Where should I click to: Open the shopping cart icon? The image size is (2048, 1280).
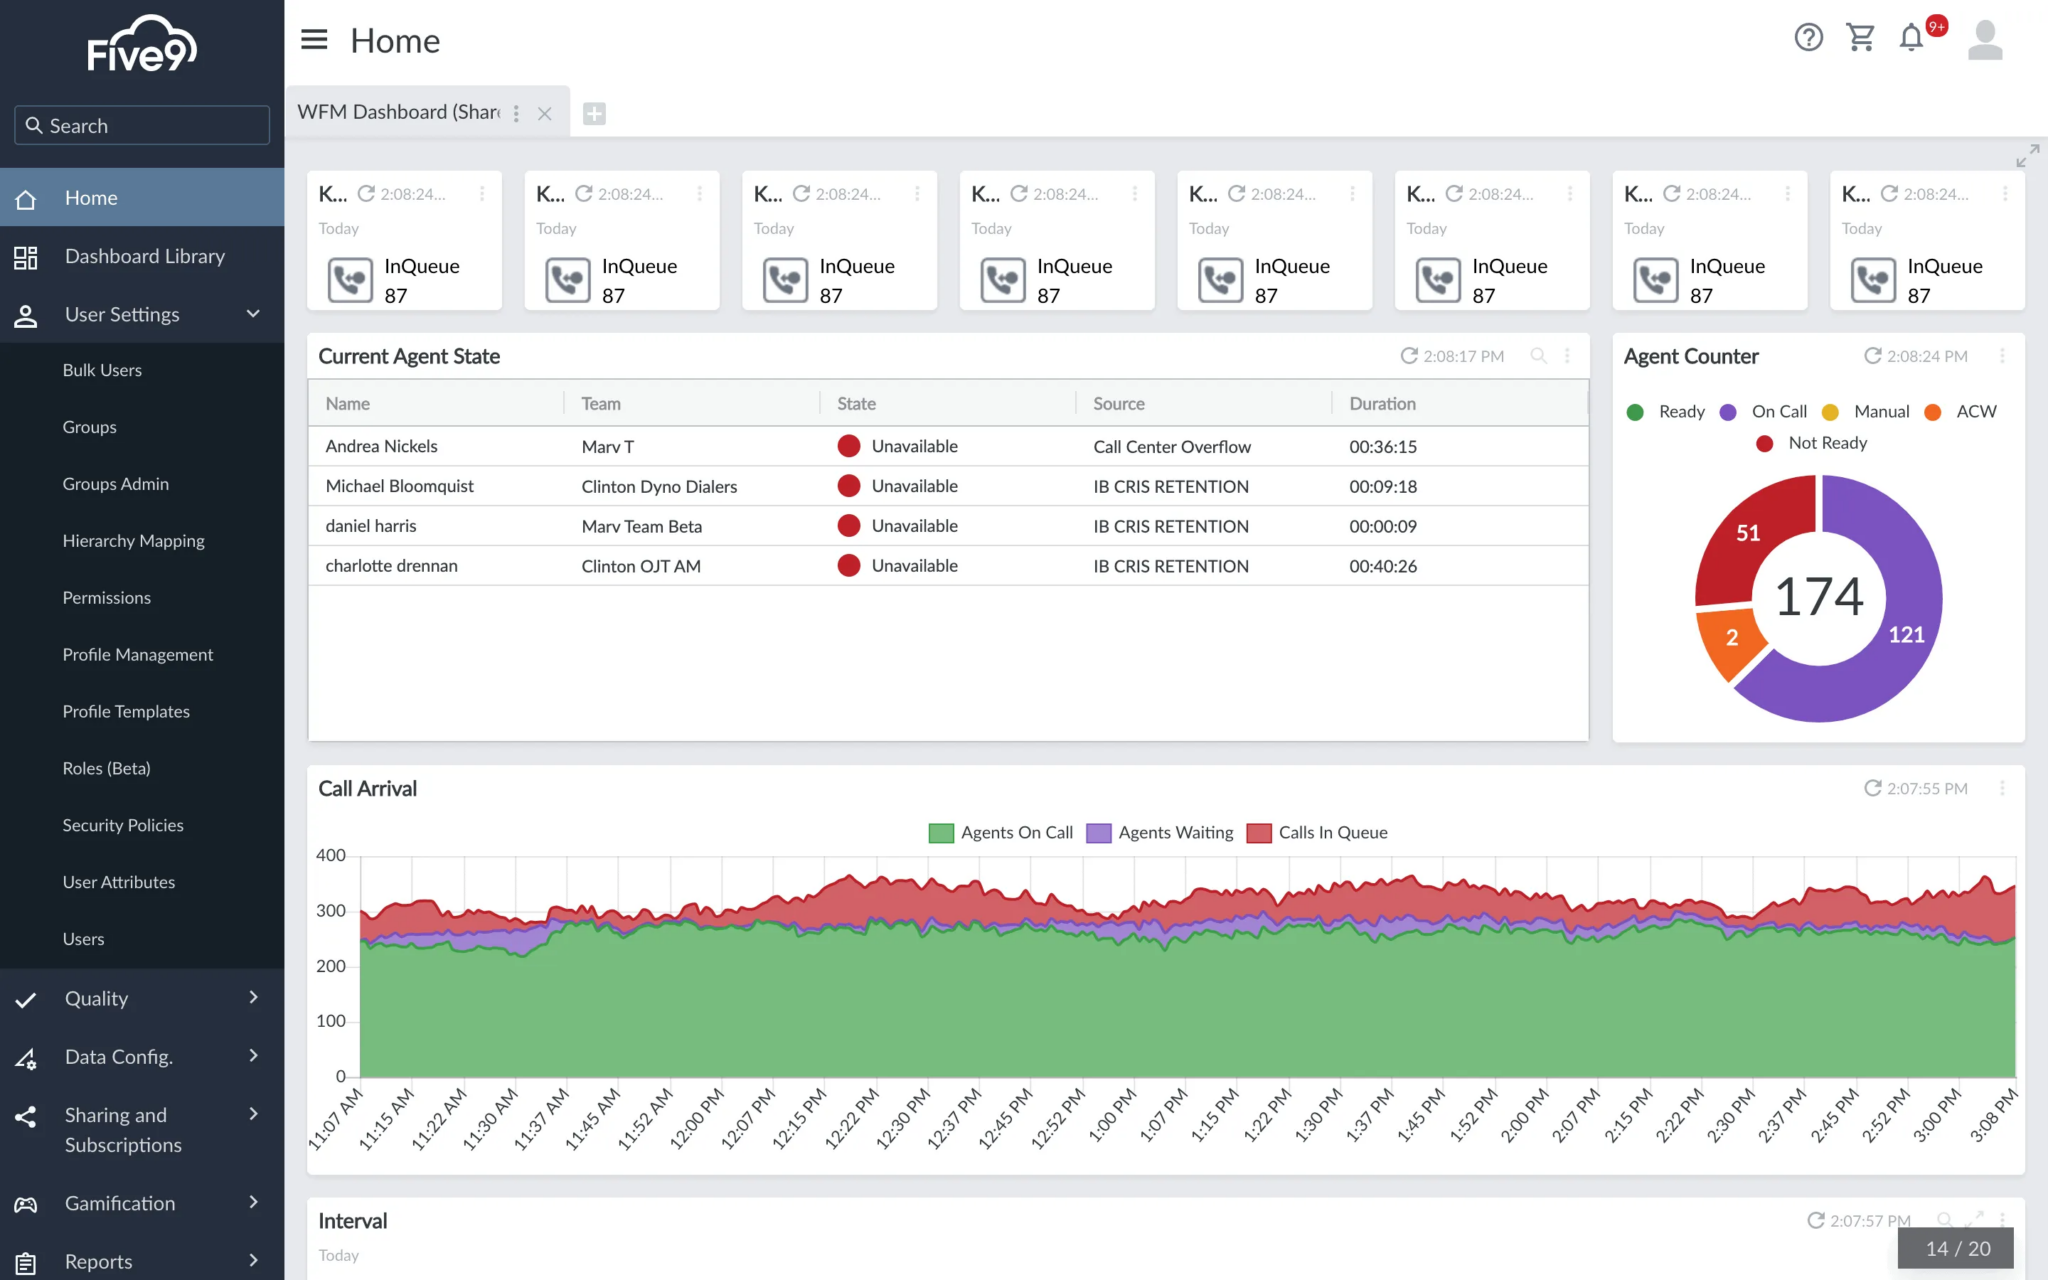(1860, 38)
